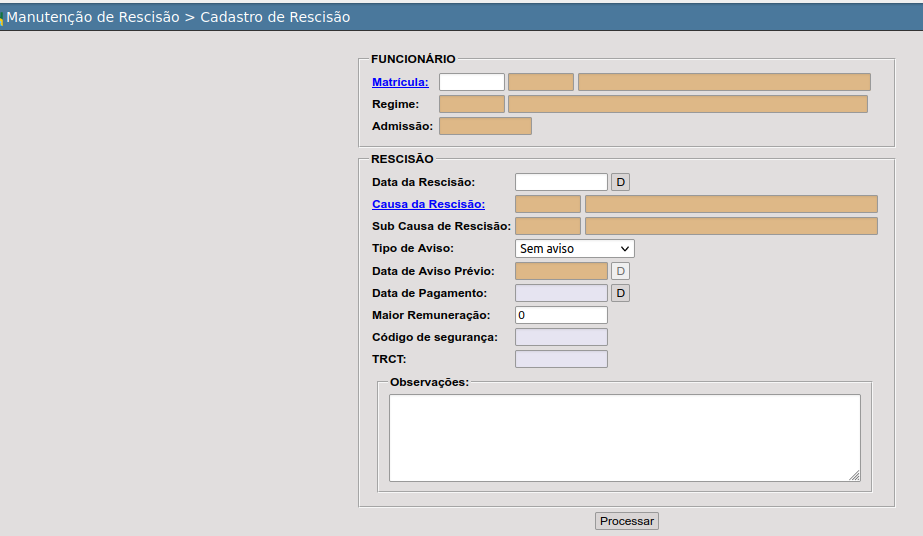Image resolution: width=923 pixels, height=536 pixels.
Task: Click the Regime code field
Action: coord(471,104)
